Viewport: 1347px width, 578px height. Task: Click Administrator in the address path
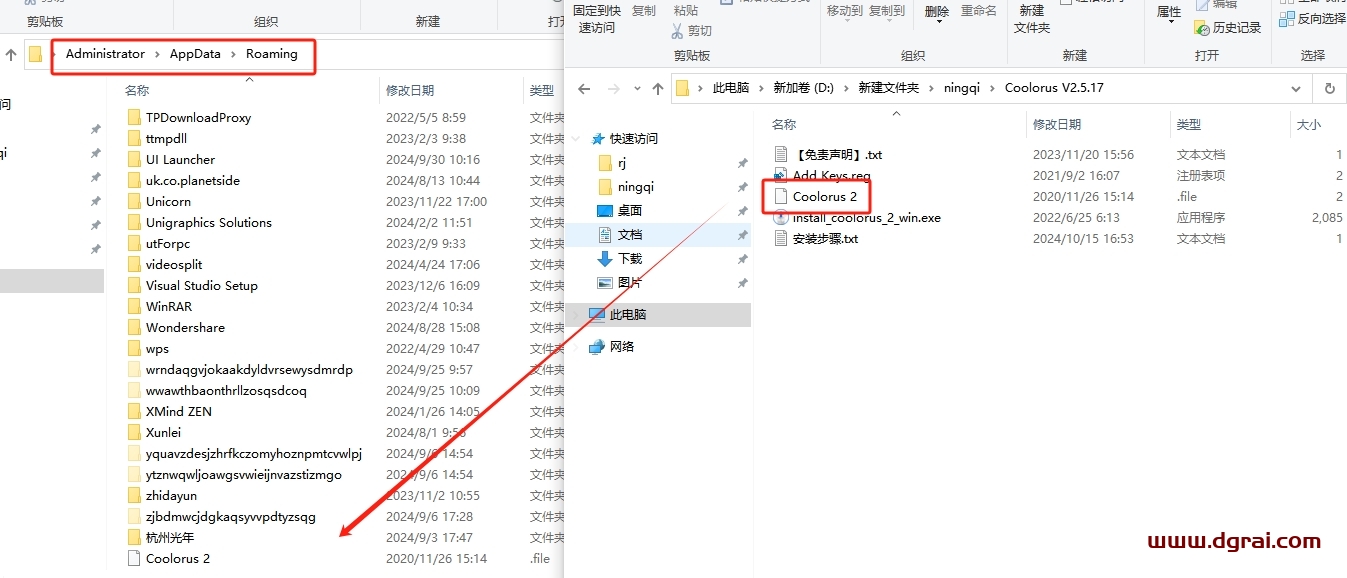coord(105,54)
